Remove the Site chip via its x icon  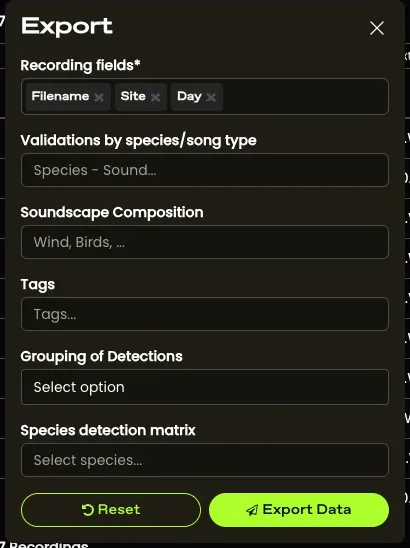point(155,97)
